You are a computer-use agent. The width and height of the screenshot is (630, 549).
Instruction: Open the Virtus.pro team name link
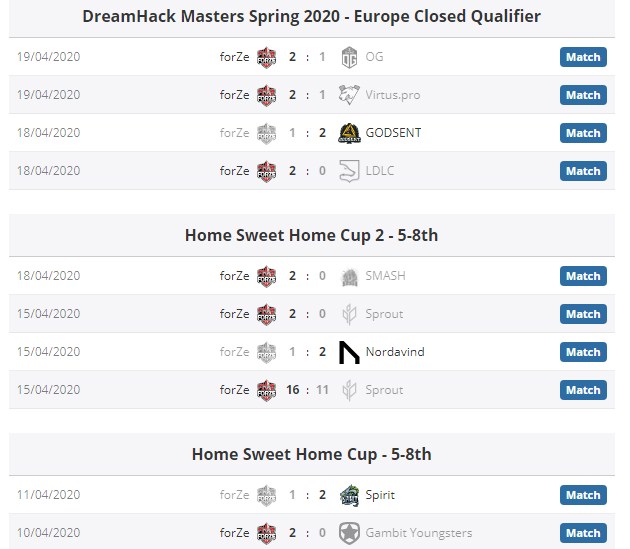pyautogui.click(x=394, y=95)
